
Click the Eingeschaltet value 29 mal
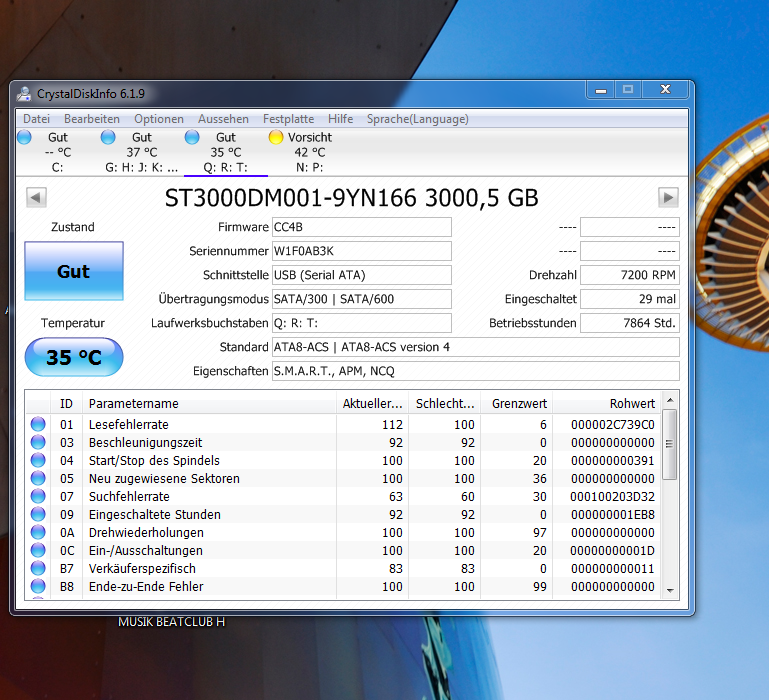click(x=630, y=299)
